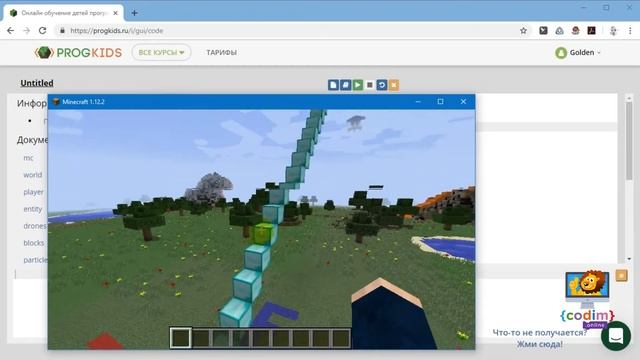Image resolution: width=640 pixels, height=360 pixels.
Task: Click the blue reload arrow icon
Action: tap(382, 85)
